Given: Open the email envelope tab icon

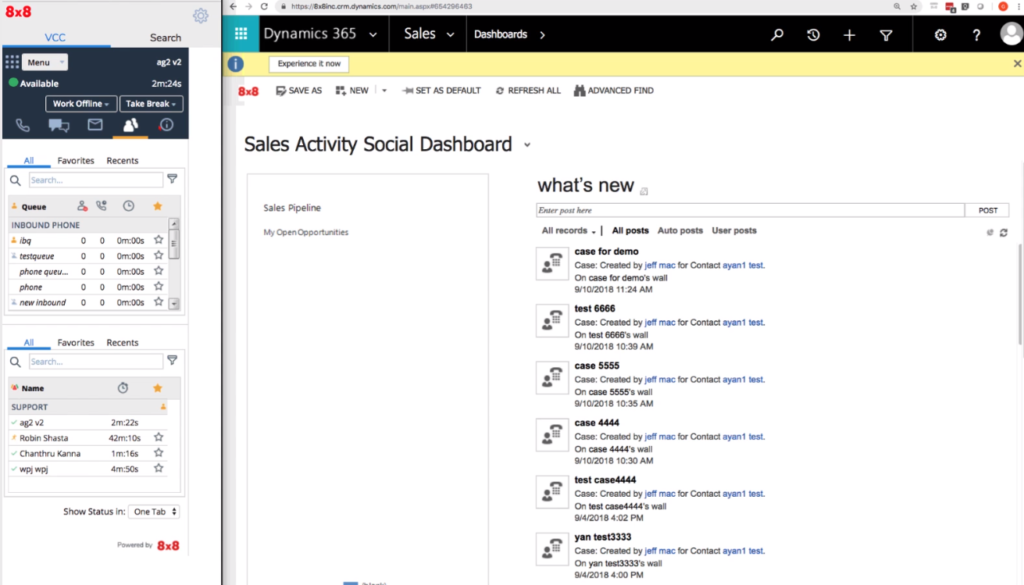Looking at the screenshot, I should [95, 124].
